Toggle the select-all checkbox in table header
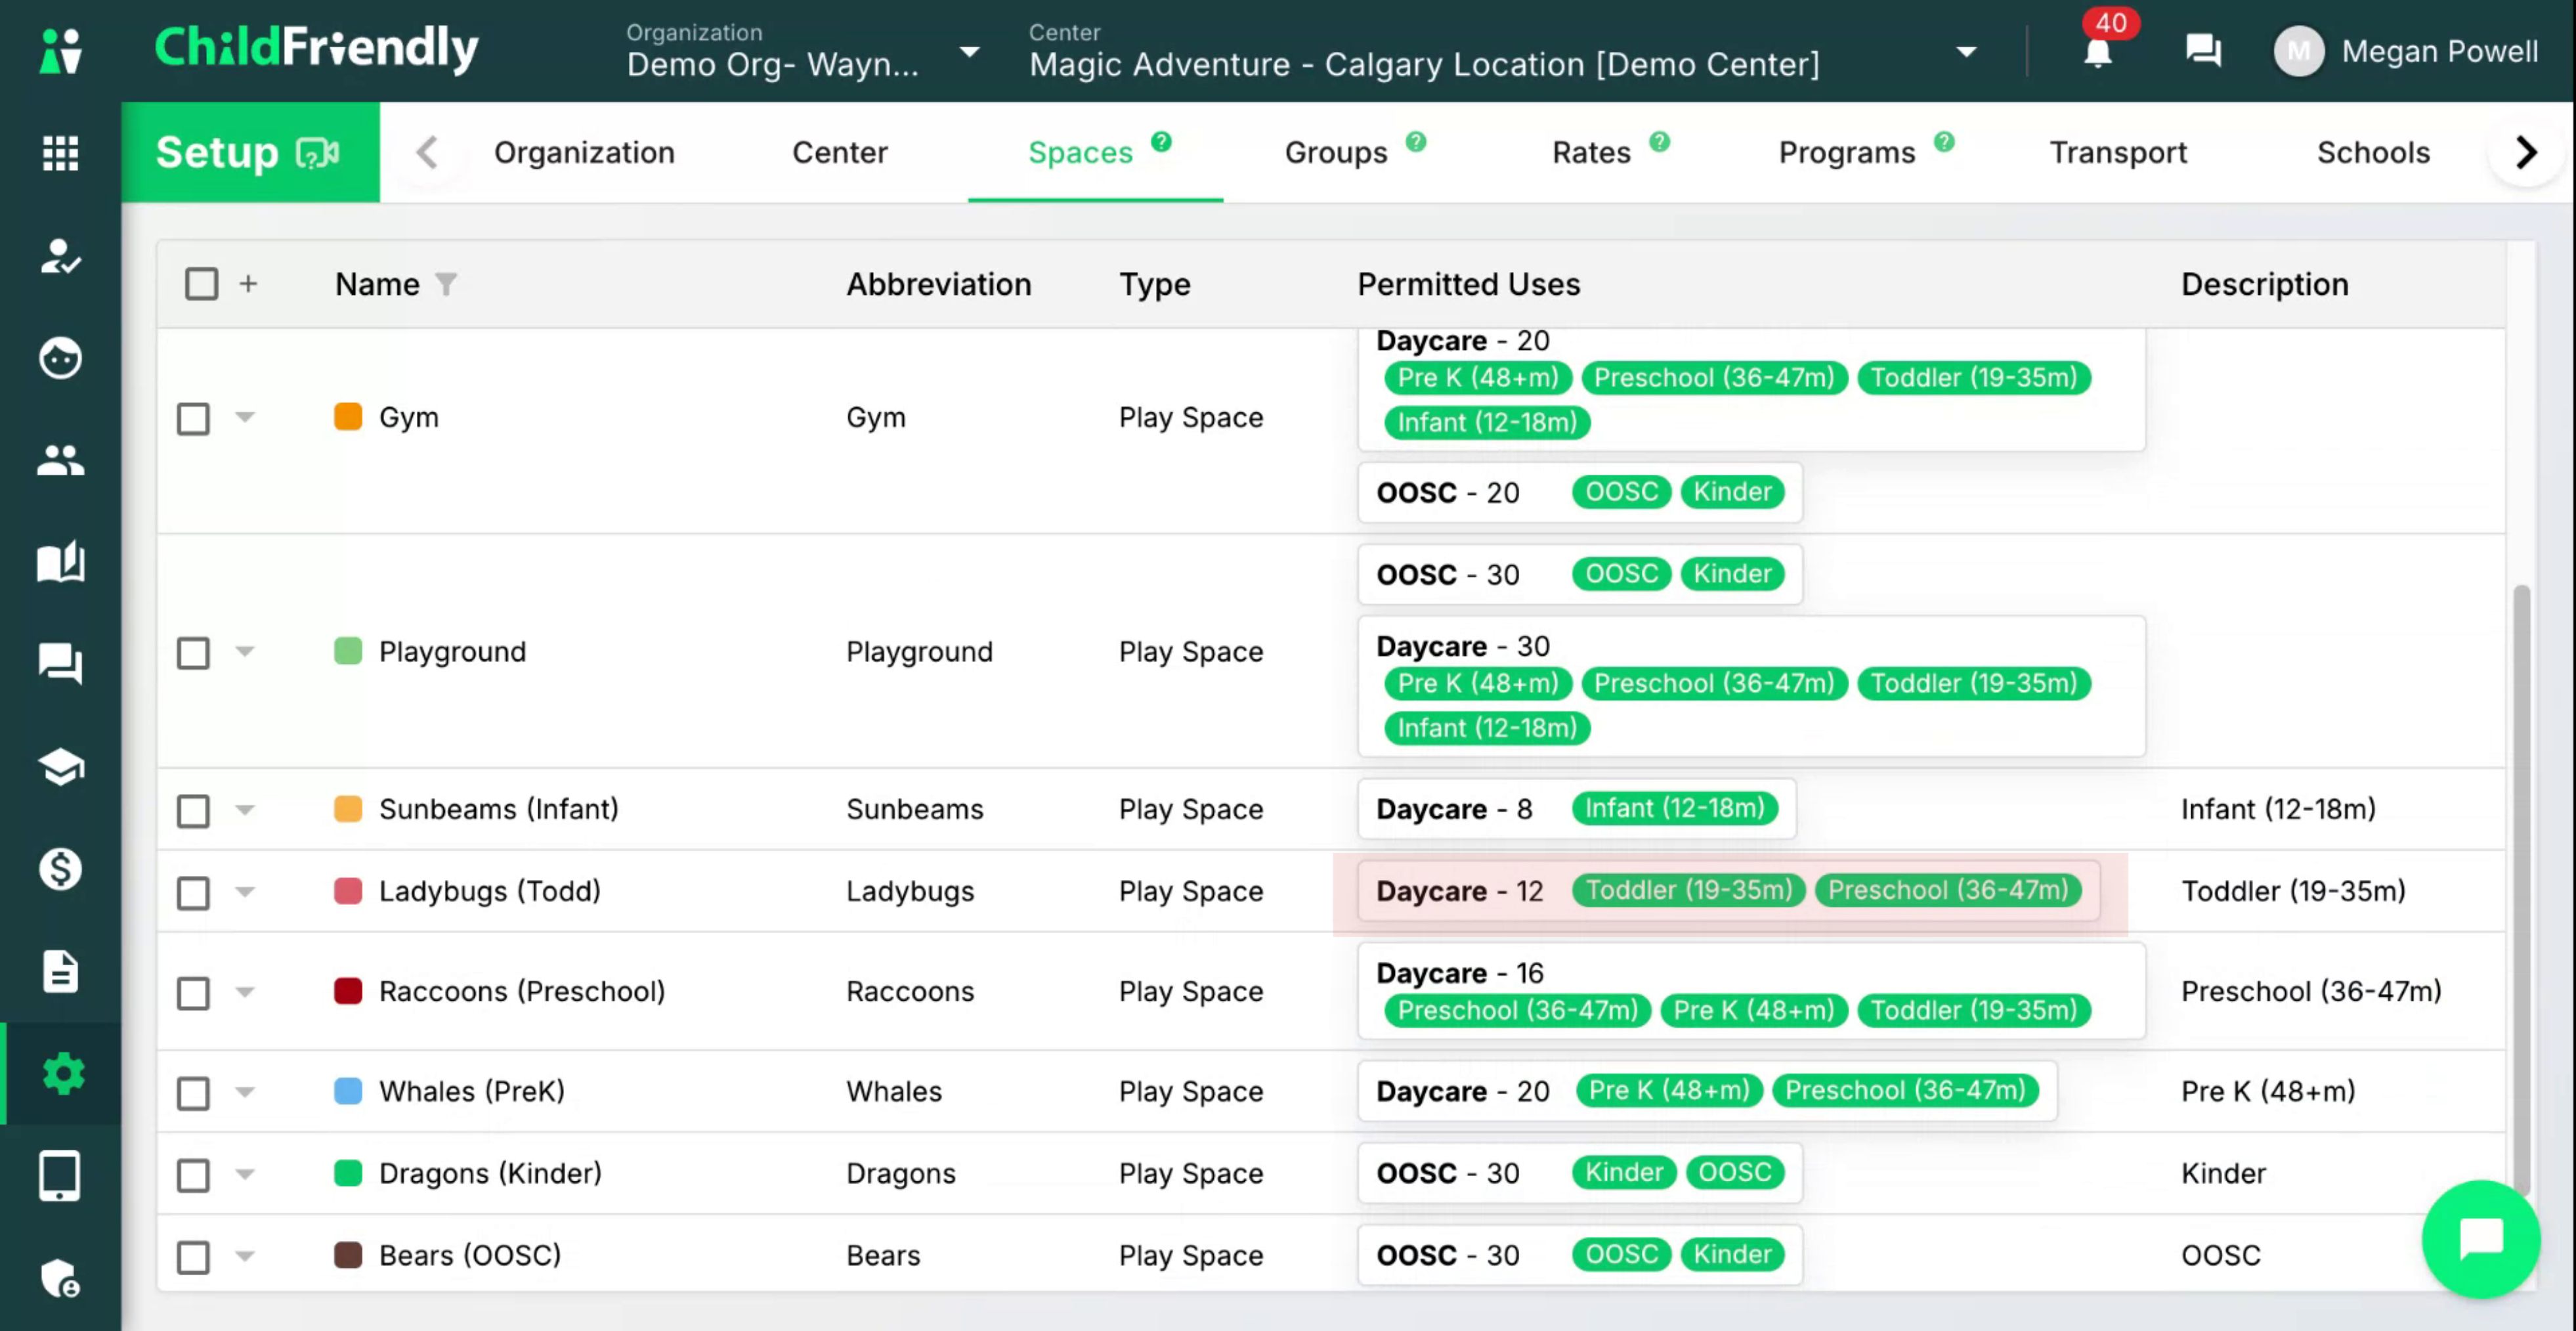Viewport: 2576px width, 1331px height. [201, 284]
